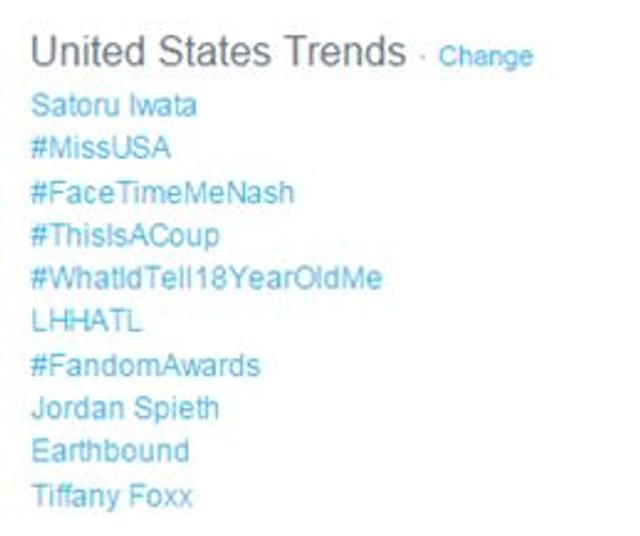Open the Tiffany Foxx trend
Image resolution: width=640 pixels, height=536 pixels.
[x=111, y=495]
